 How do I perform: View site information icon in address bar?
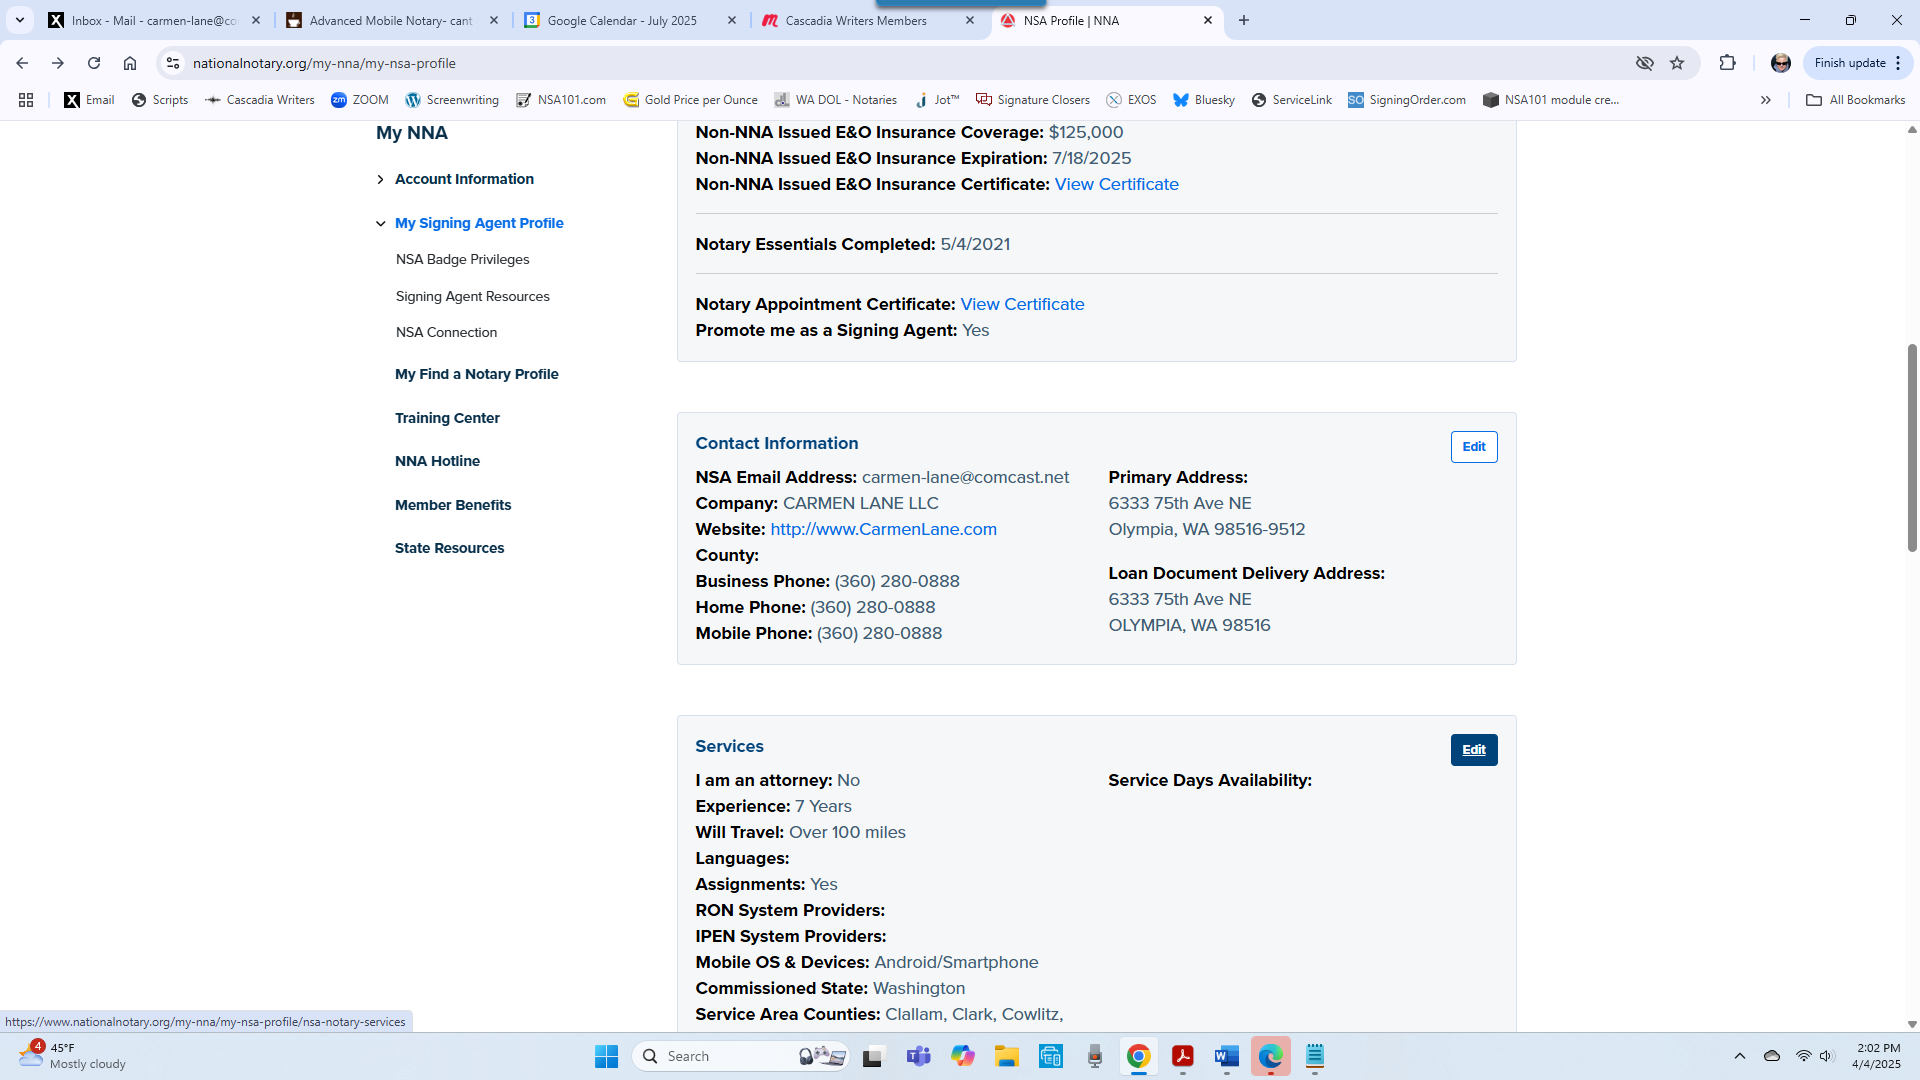pos(173,63)
